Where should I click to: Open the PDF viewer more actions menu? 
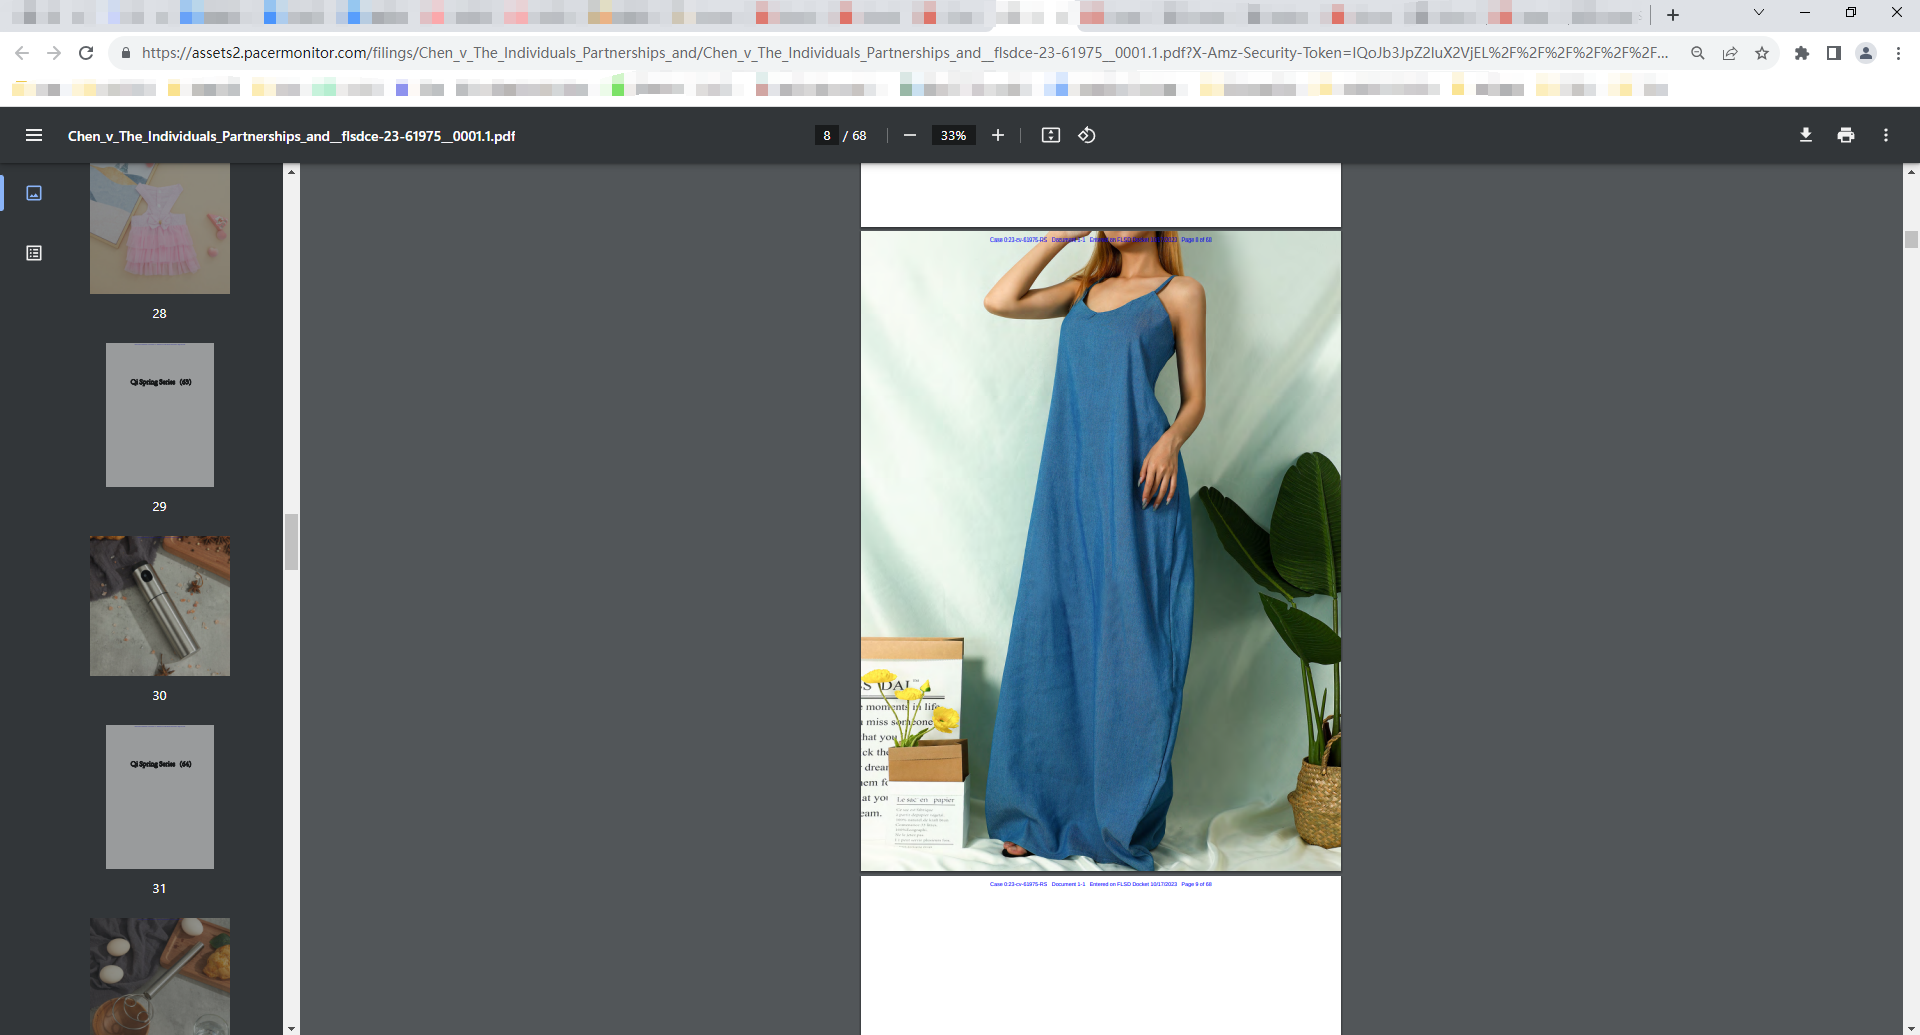[1885, 135]
